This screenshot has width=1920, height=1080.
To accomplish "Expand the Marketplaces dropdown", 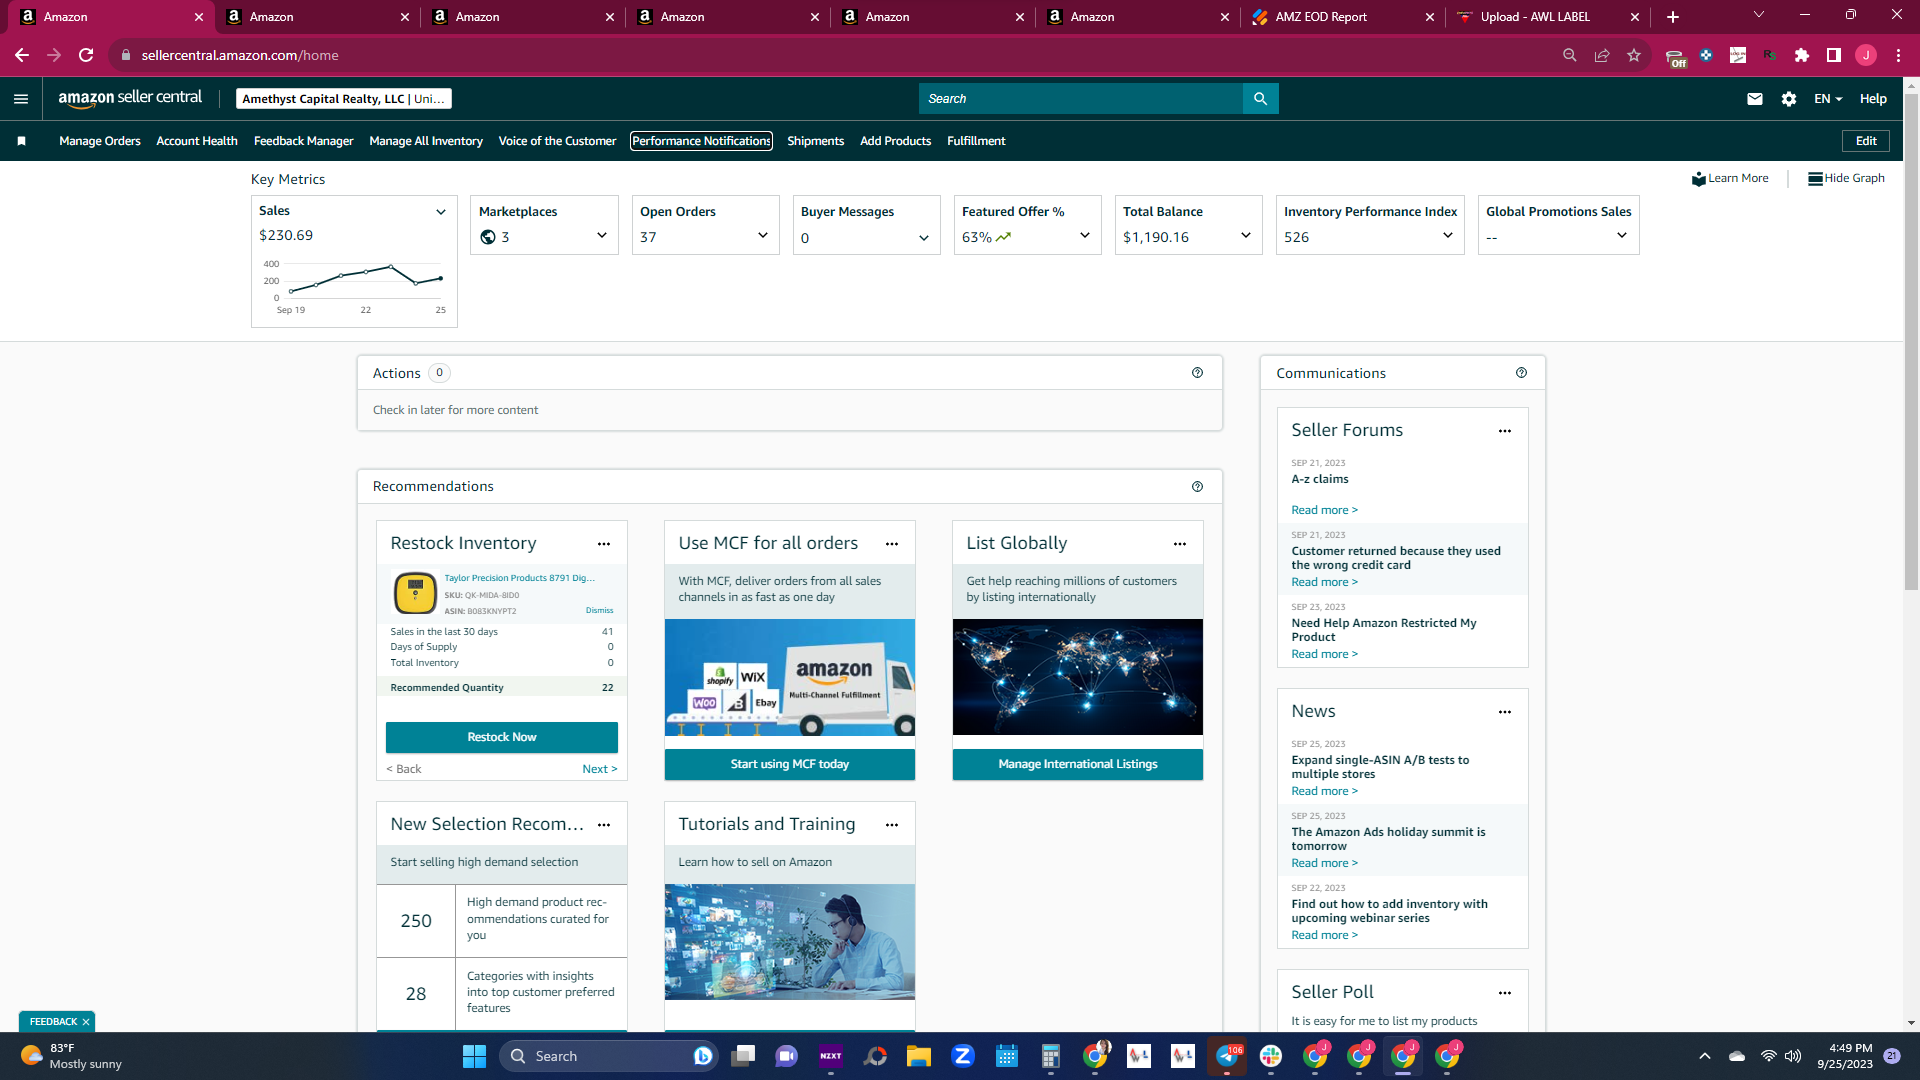I will 602,236.
